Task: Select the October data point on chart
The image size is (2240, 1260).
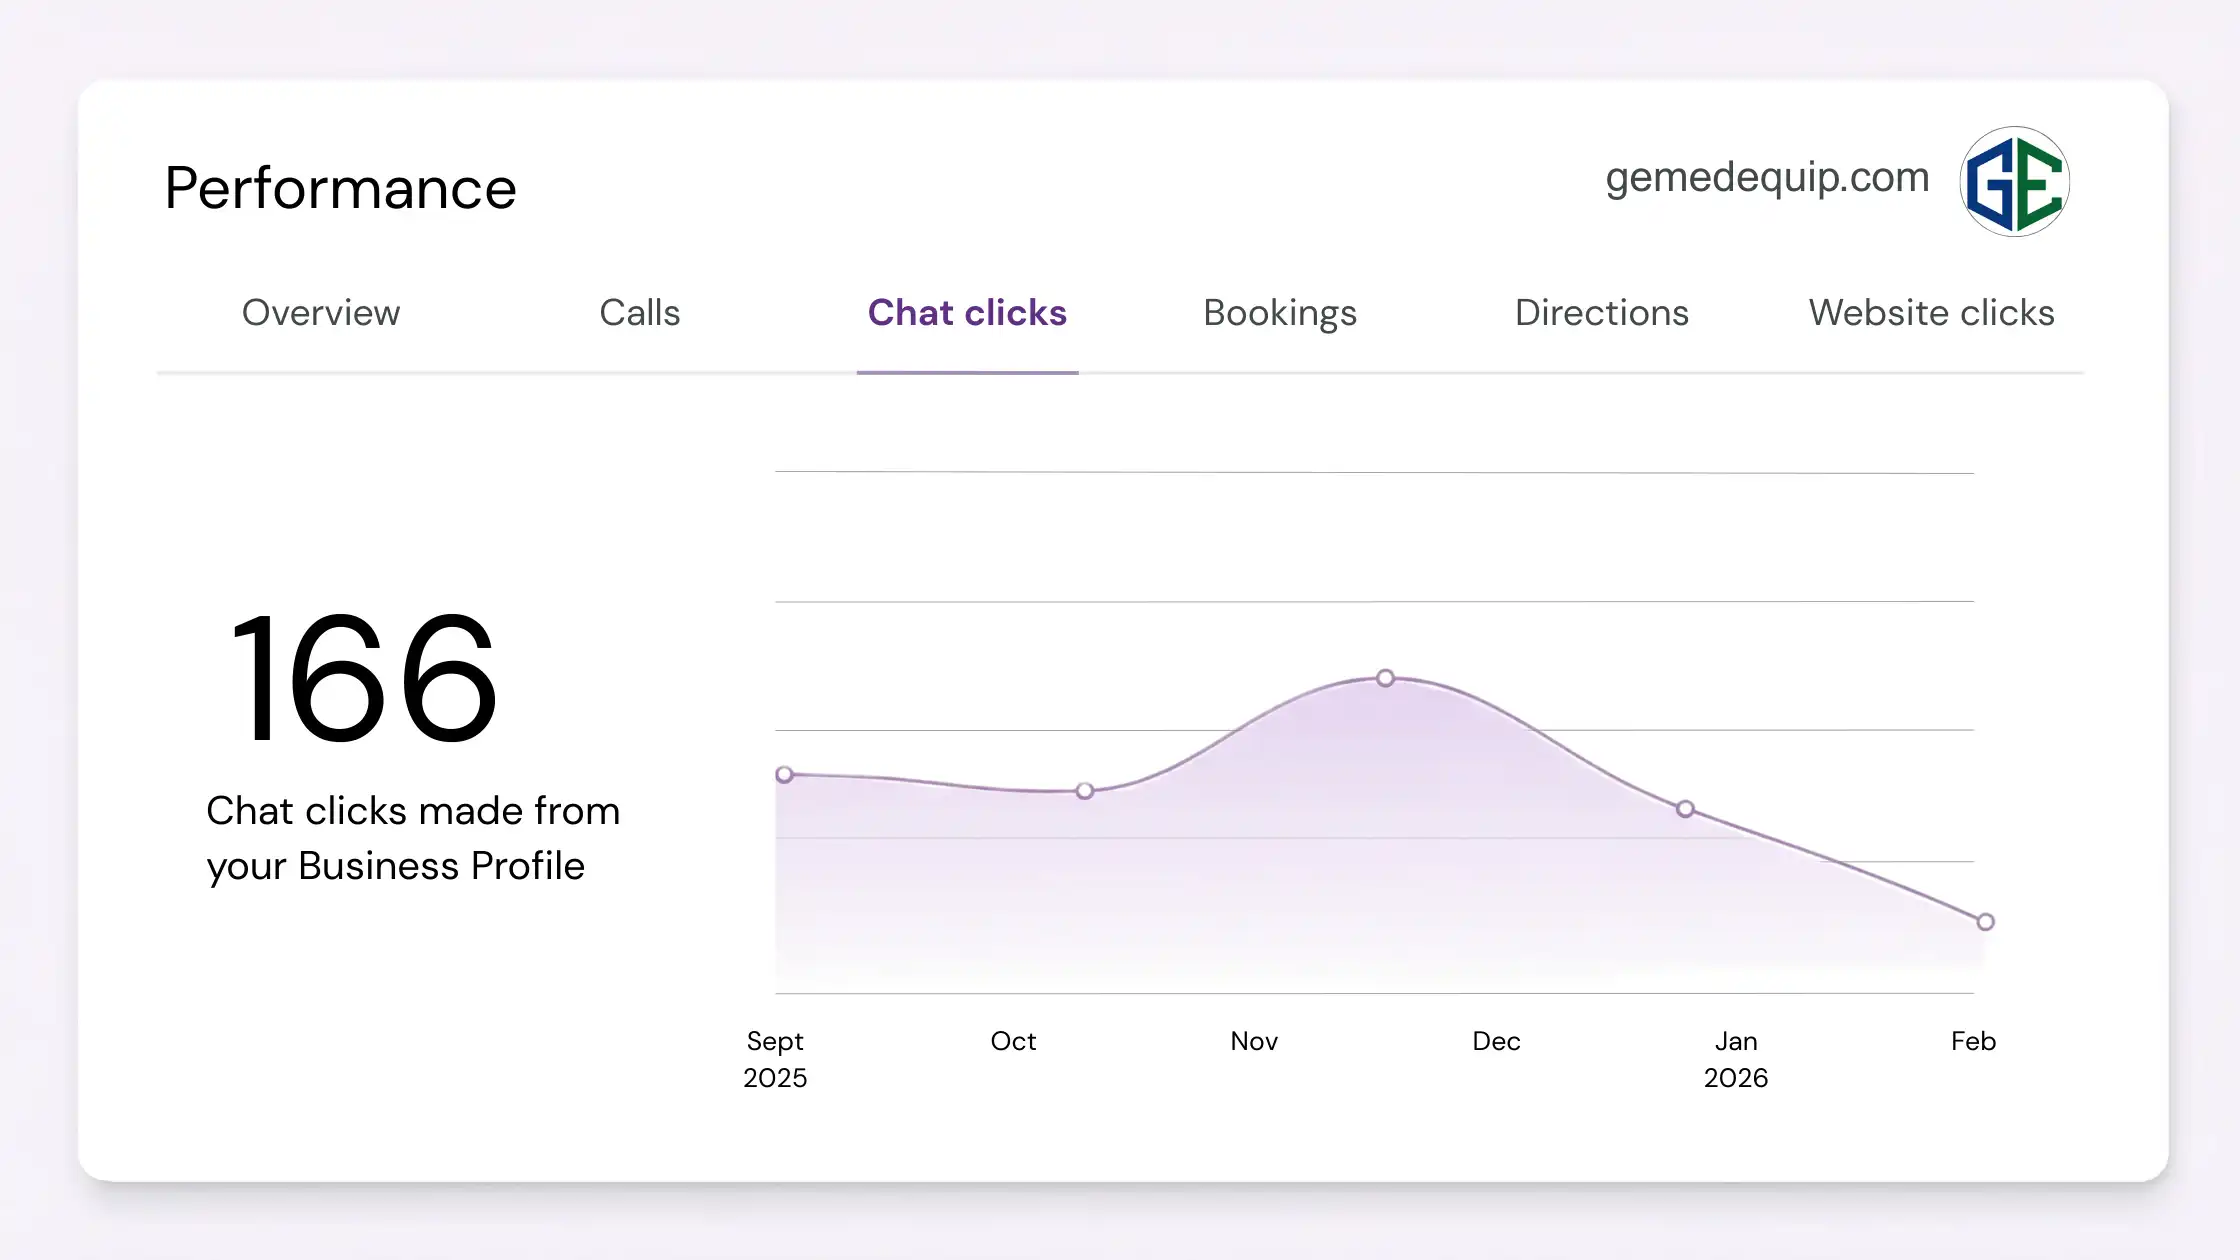Action: [1084, 790]
